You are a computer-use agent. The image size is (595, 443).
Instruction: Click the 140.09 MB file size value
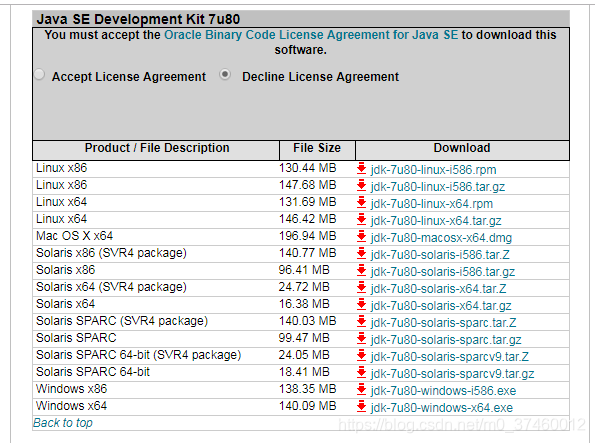pyautogui.click(x=307, y=406)
